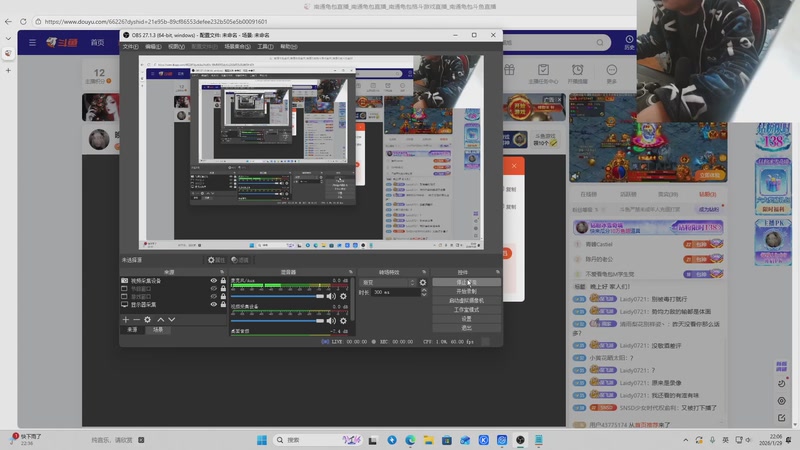Open Windows Start button on taskbar
The width and height of the screenshot is (800, 450).
click(262, 440)
